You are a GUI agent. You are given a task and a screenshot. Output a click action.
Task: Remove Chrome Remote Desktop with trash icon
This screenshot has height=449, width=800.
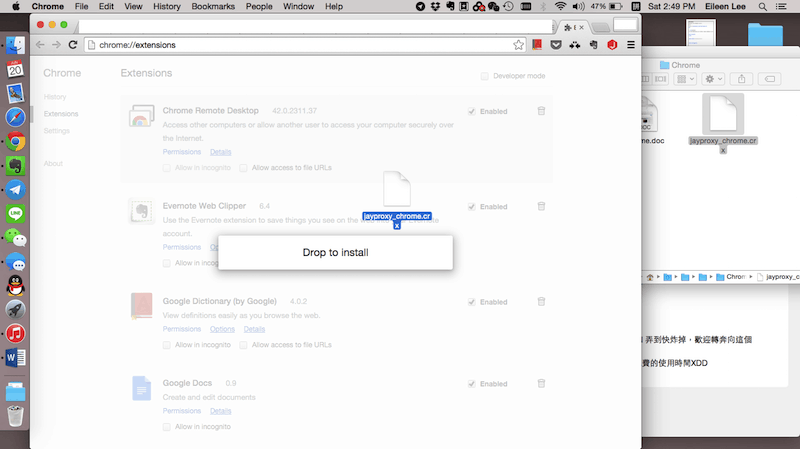pyautogui.click(x=541, y=111)
